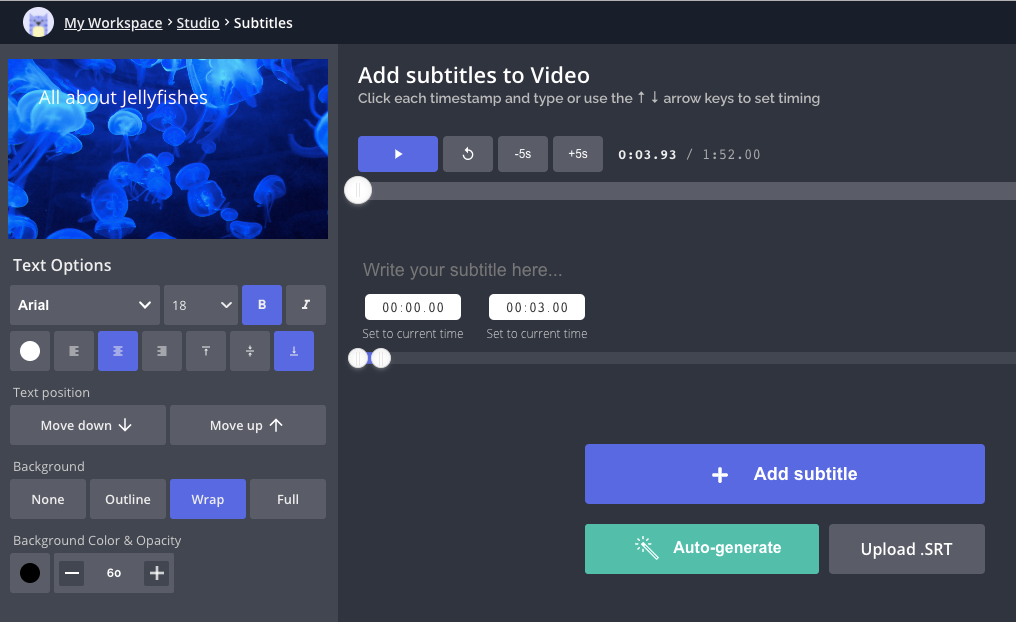The width and height of the screenshot is (1016, 622).
Task: Toggle bold off for subtitle text
Action: tap(261, 305)
